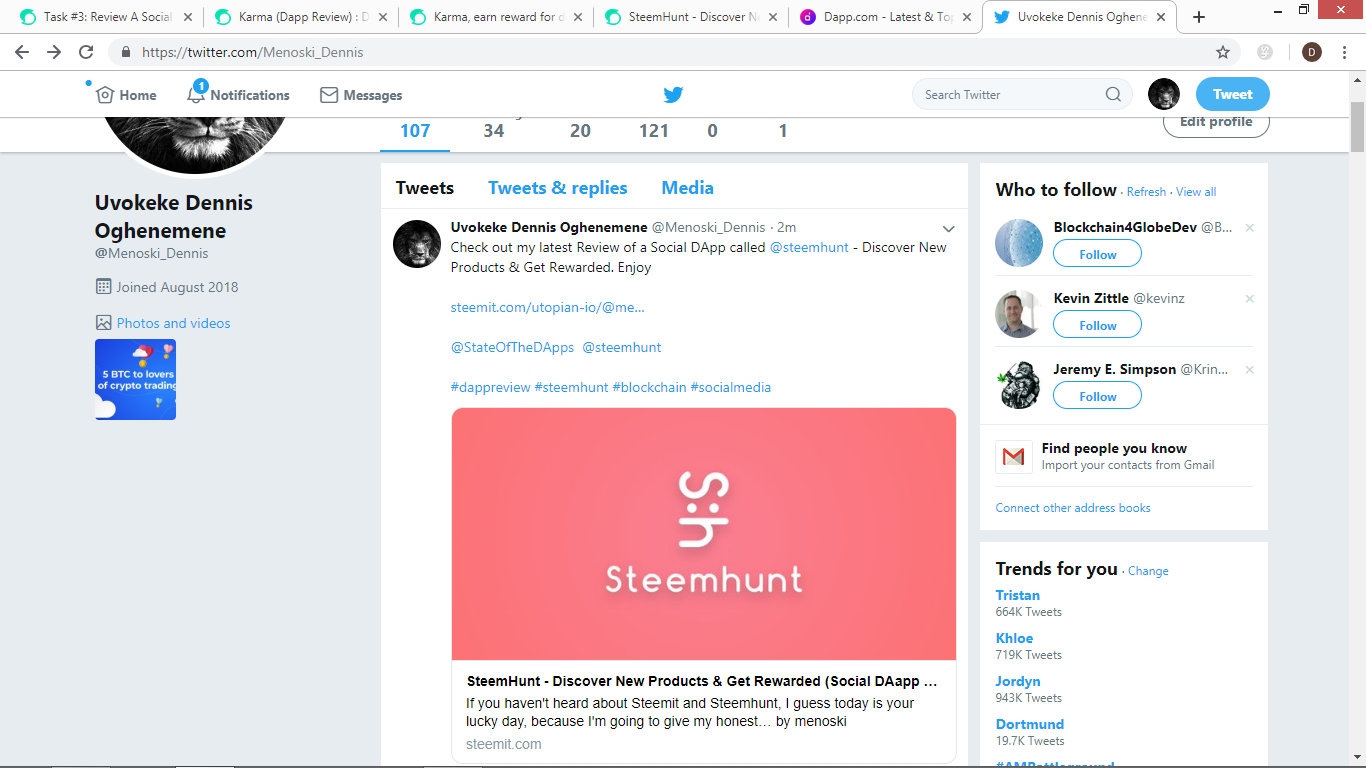Image resolution: width=1366 pixels, height=768 pixels.
Task: Click browser back arrow
Action: point(22,52)
